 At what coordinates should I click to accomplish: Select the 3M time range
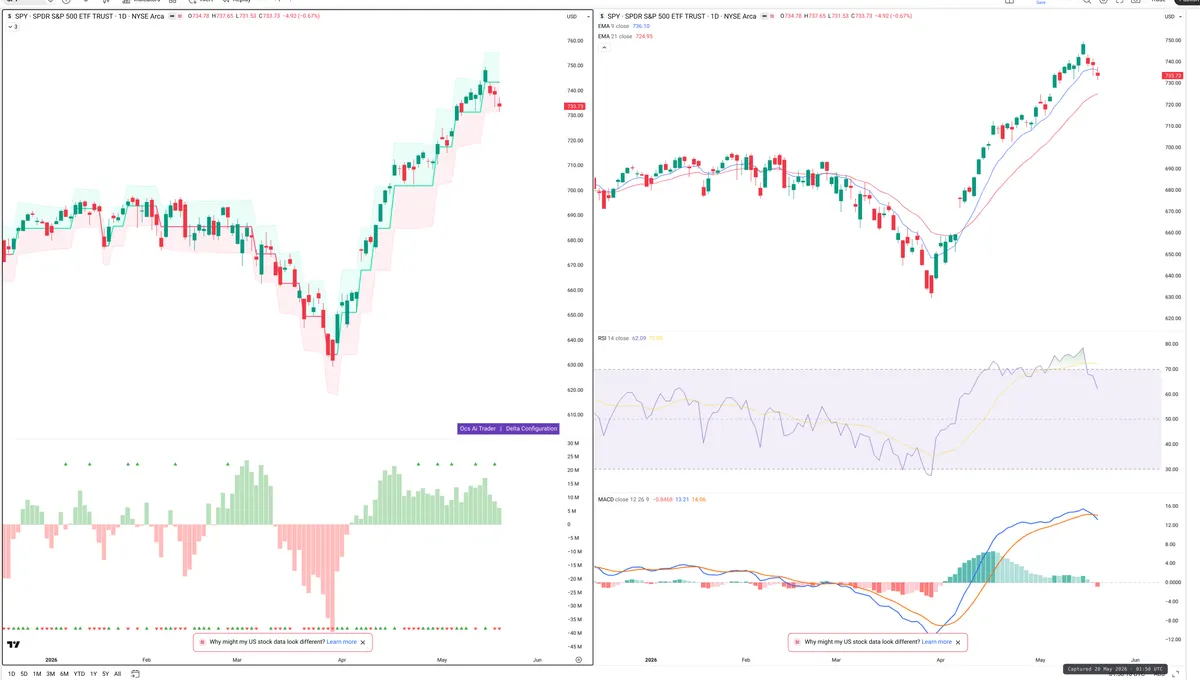(50, 674)
